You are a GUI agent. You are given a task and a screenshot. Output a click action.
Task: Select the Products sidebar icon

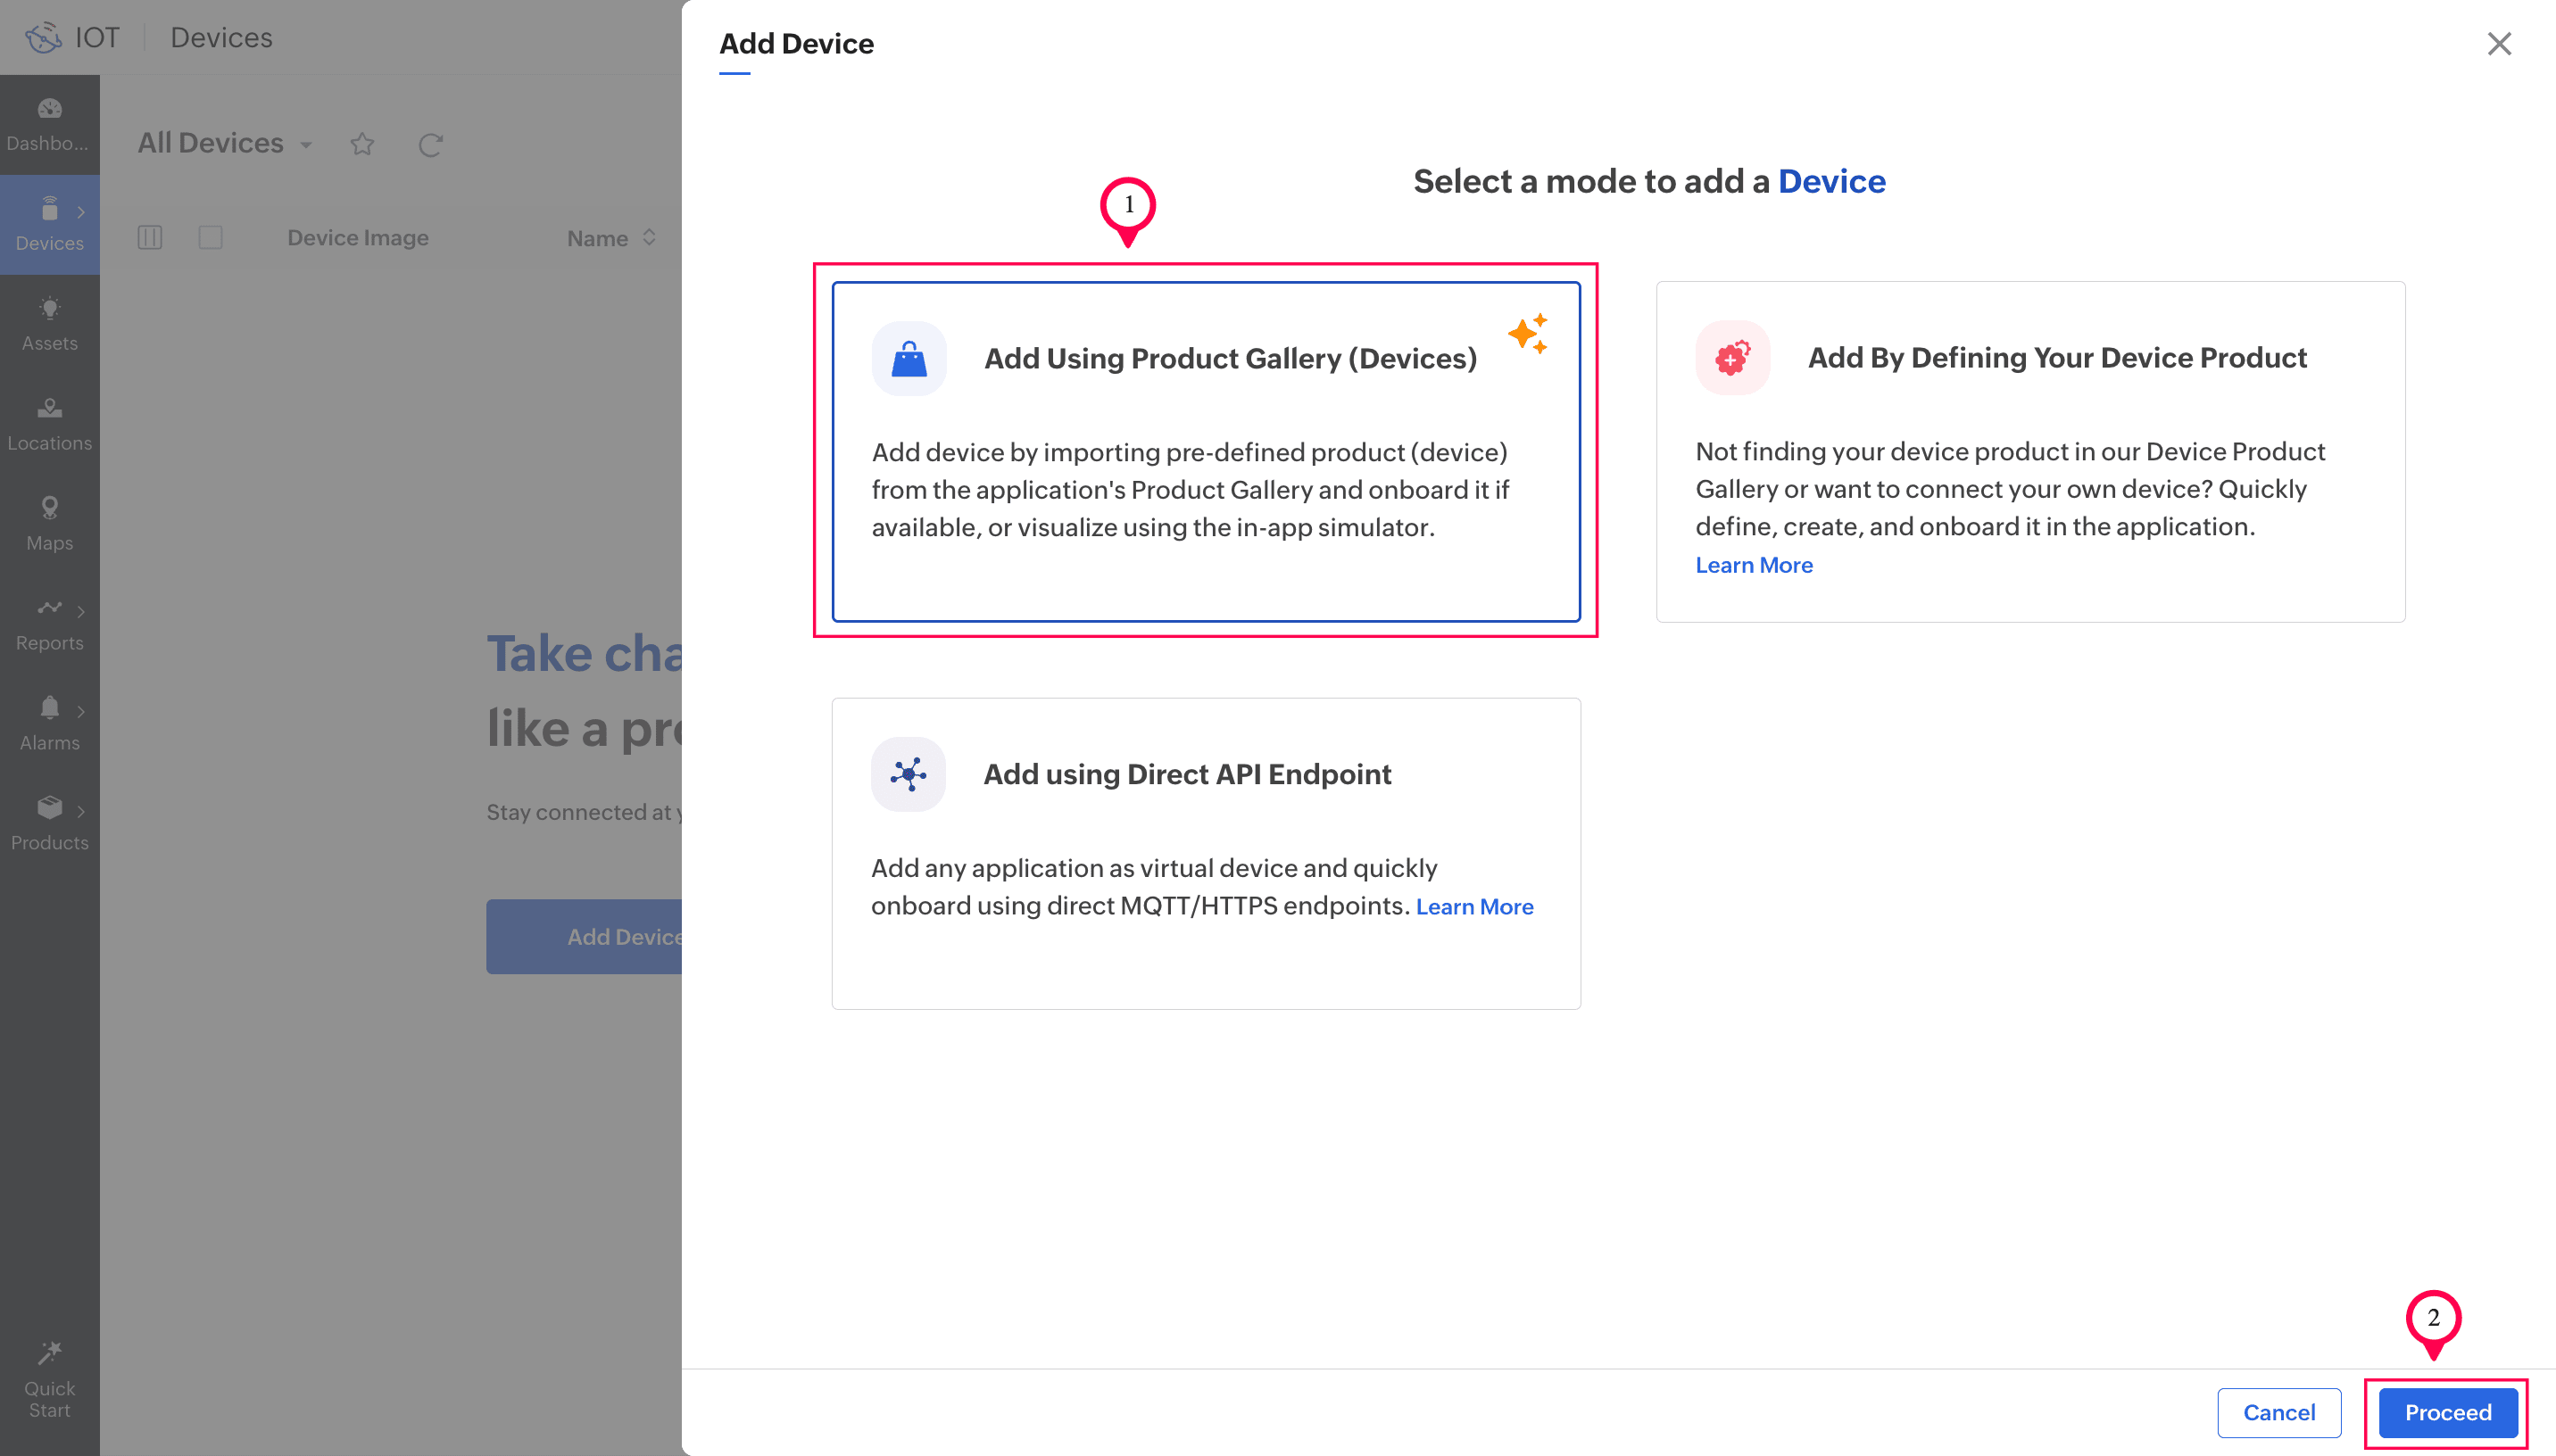point(49,822)
